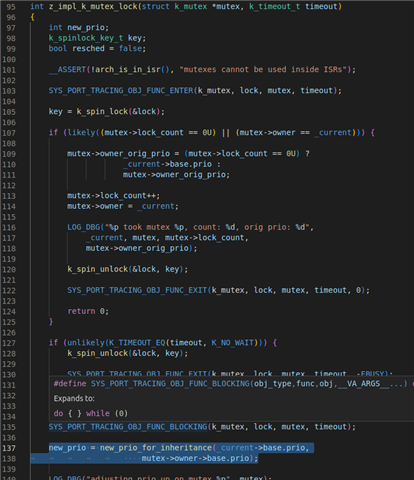Viewport: 414px width, 480px height.
Task: Click the K_TIMEOUT_EQ macro
Action: point(137,343)
